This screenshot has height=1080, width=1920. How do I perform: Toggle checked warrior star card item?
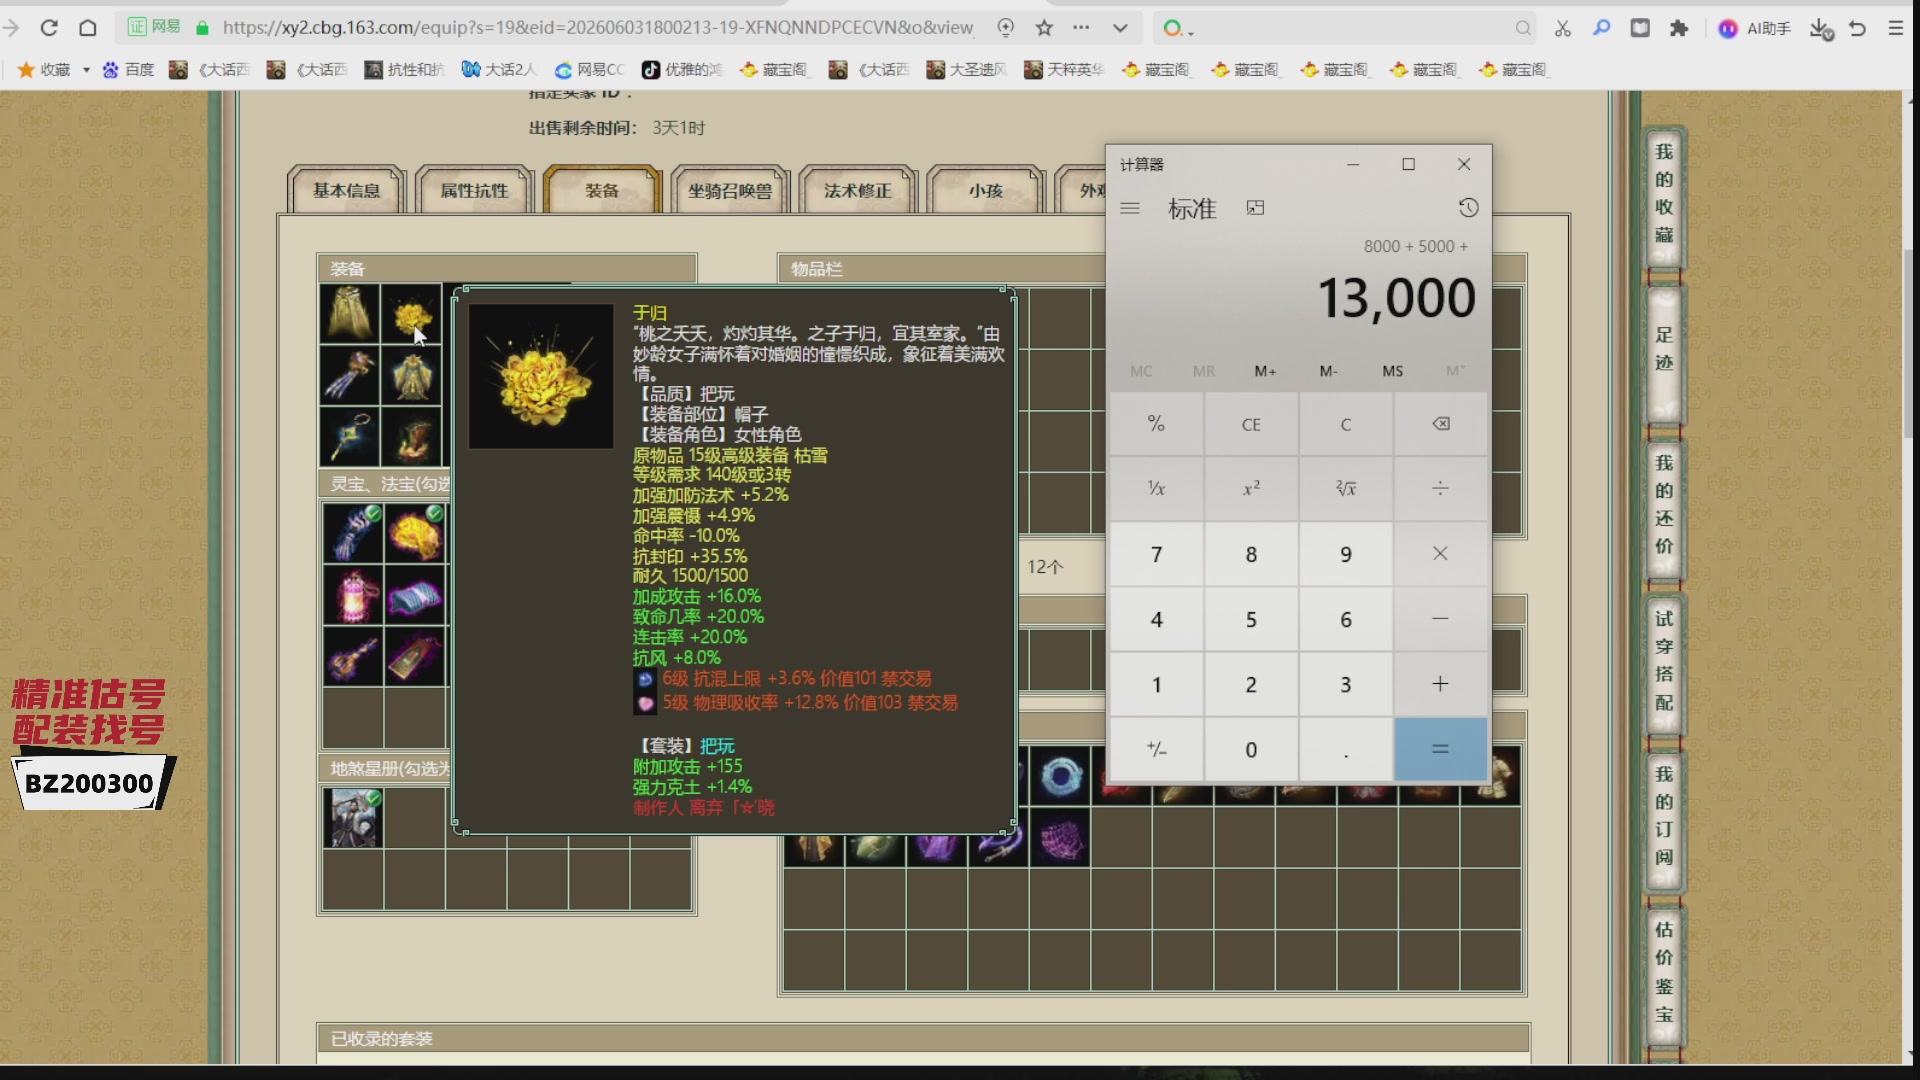coord(353,817)
